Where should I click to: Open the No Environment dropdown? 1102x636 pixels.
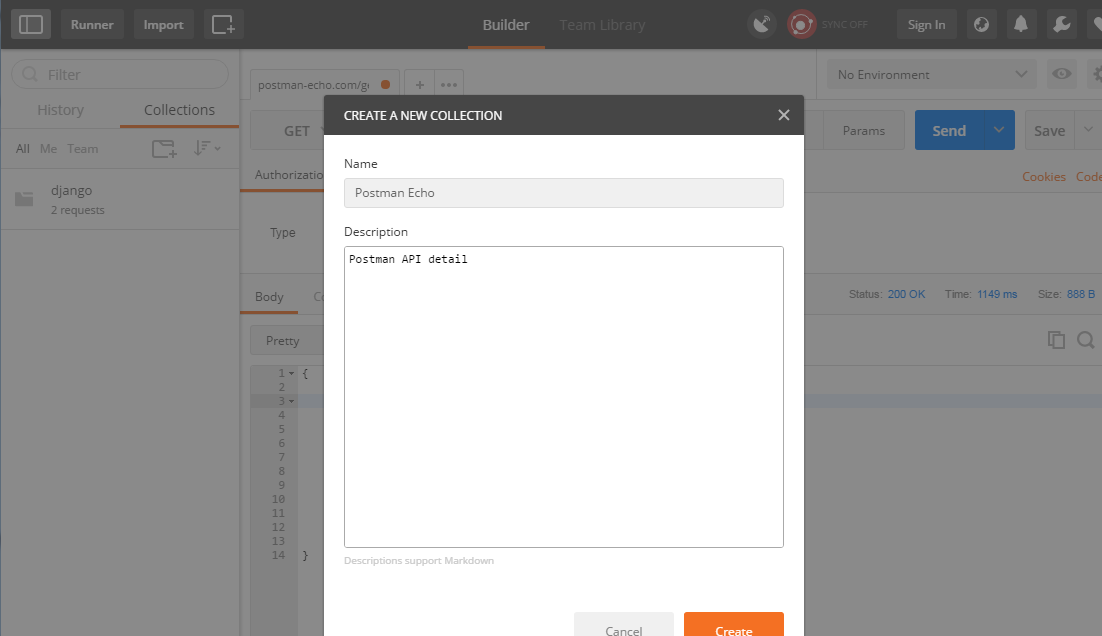pyautogui.click(x=932, y=74)
